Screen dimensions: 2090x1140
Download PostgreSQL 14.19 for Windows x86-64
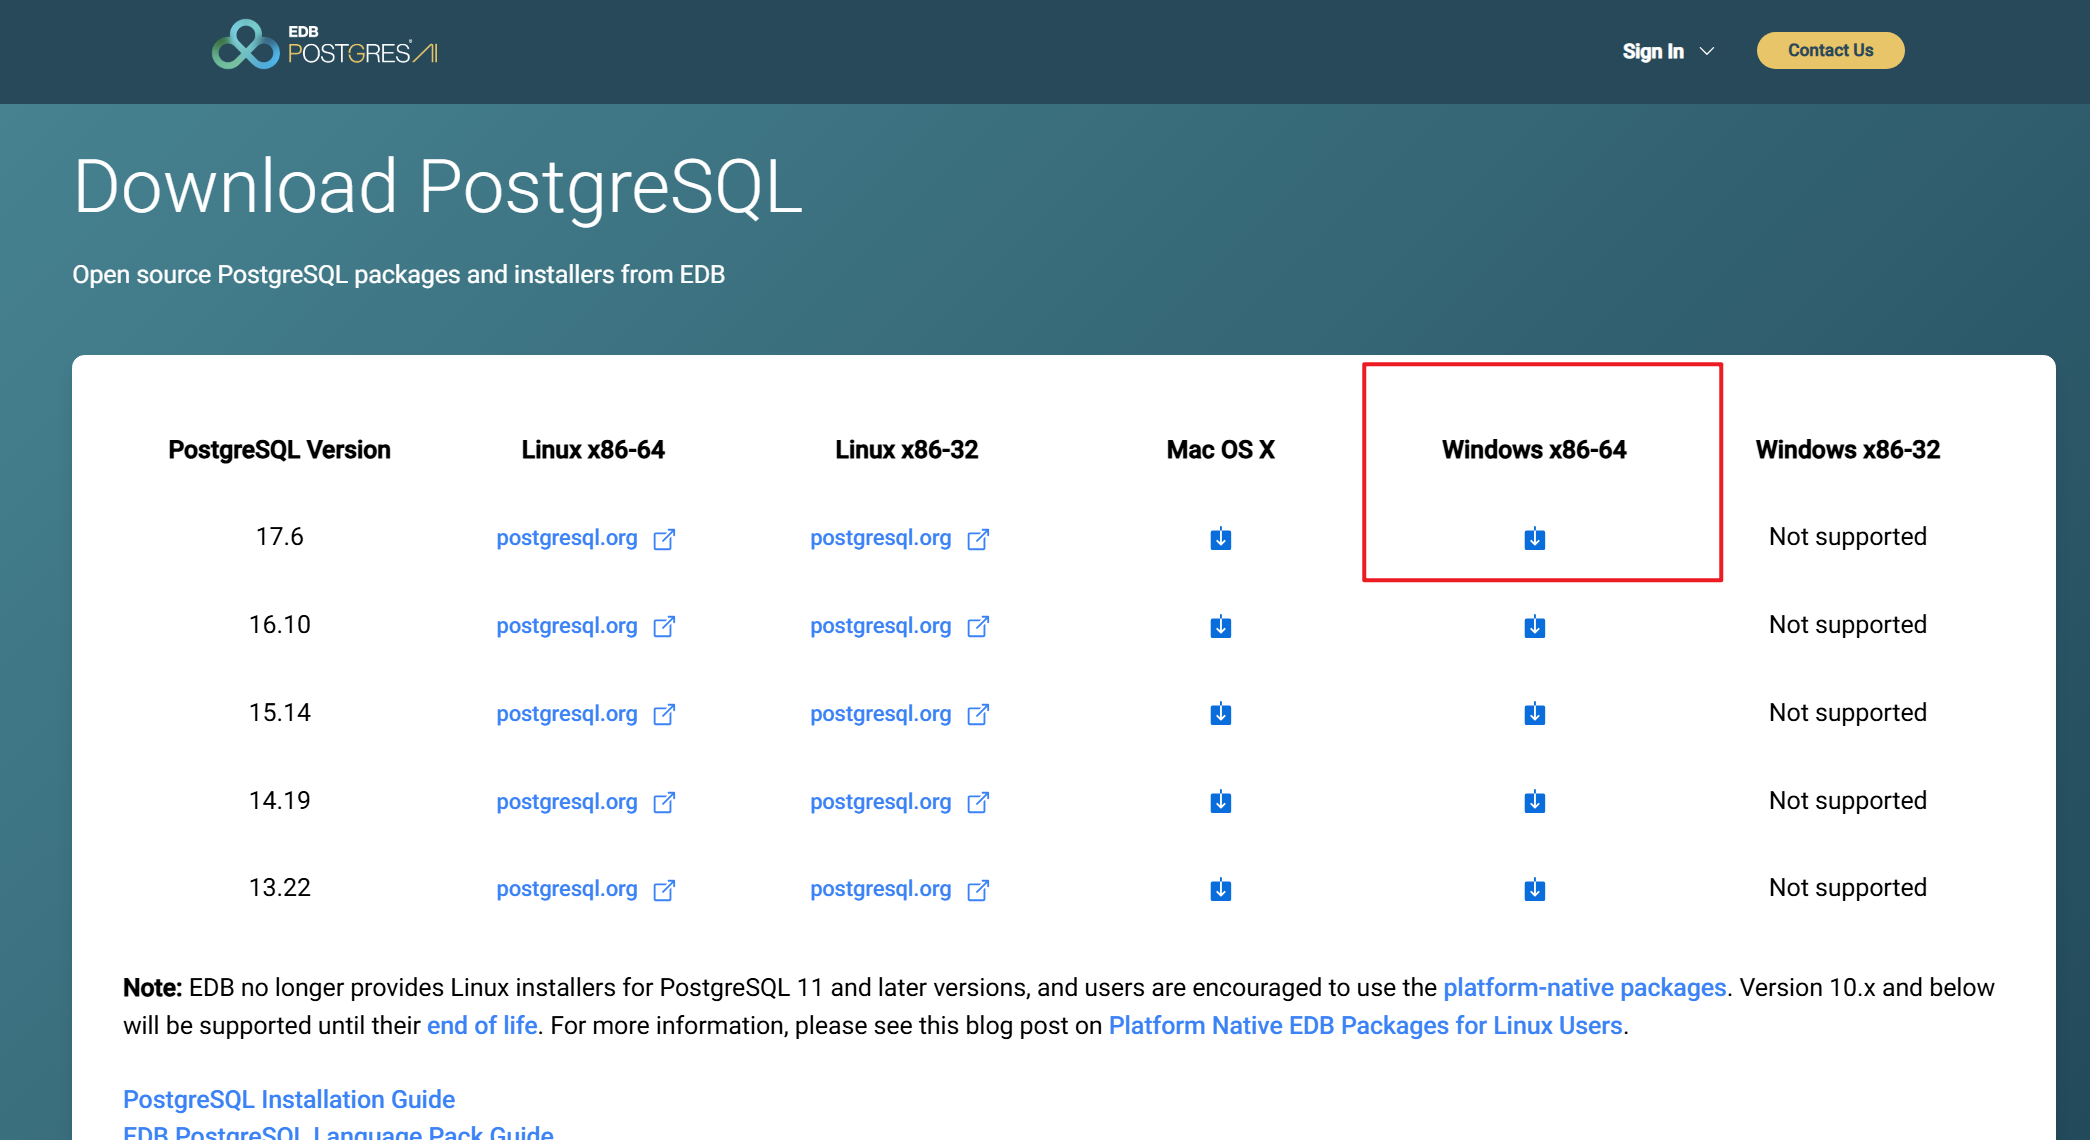(x=1534, y=802)
